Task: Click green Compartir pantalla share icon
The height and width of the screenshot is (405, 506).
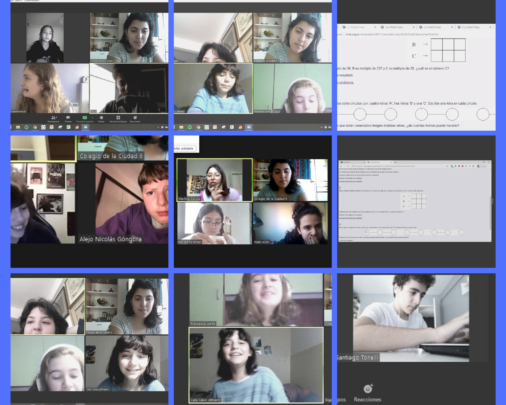Action: coord(85,118)
